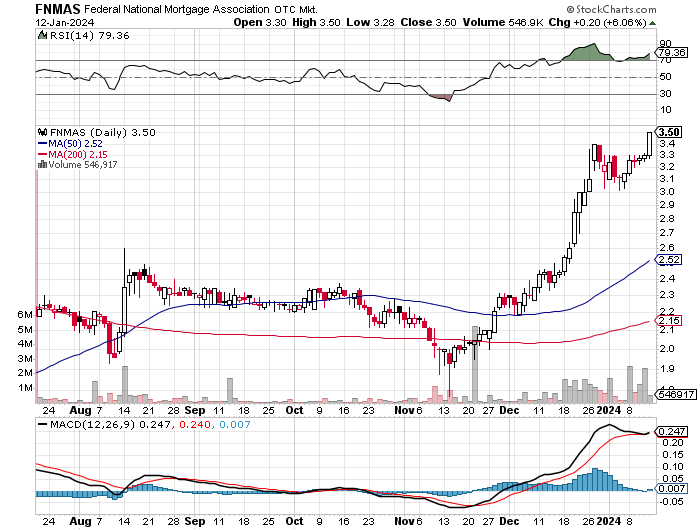Click the candlestick icon beside FNMAS (Daily)
This screenshot has width=700, height=530.
[x=43, y=132]
